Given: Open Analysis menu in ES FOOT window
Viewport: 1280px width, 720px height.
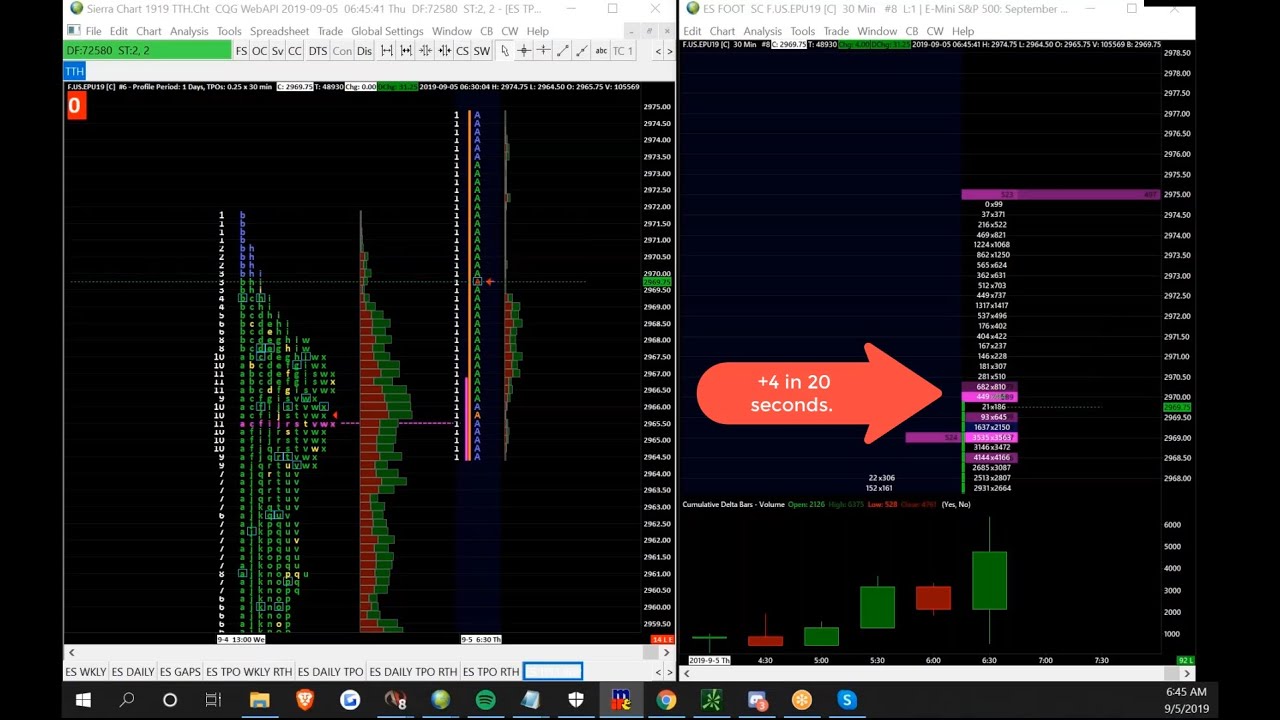Looking at the screenshot, I should [762, 31].
